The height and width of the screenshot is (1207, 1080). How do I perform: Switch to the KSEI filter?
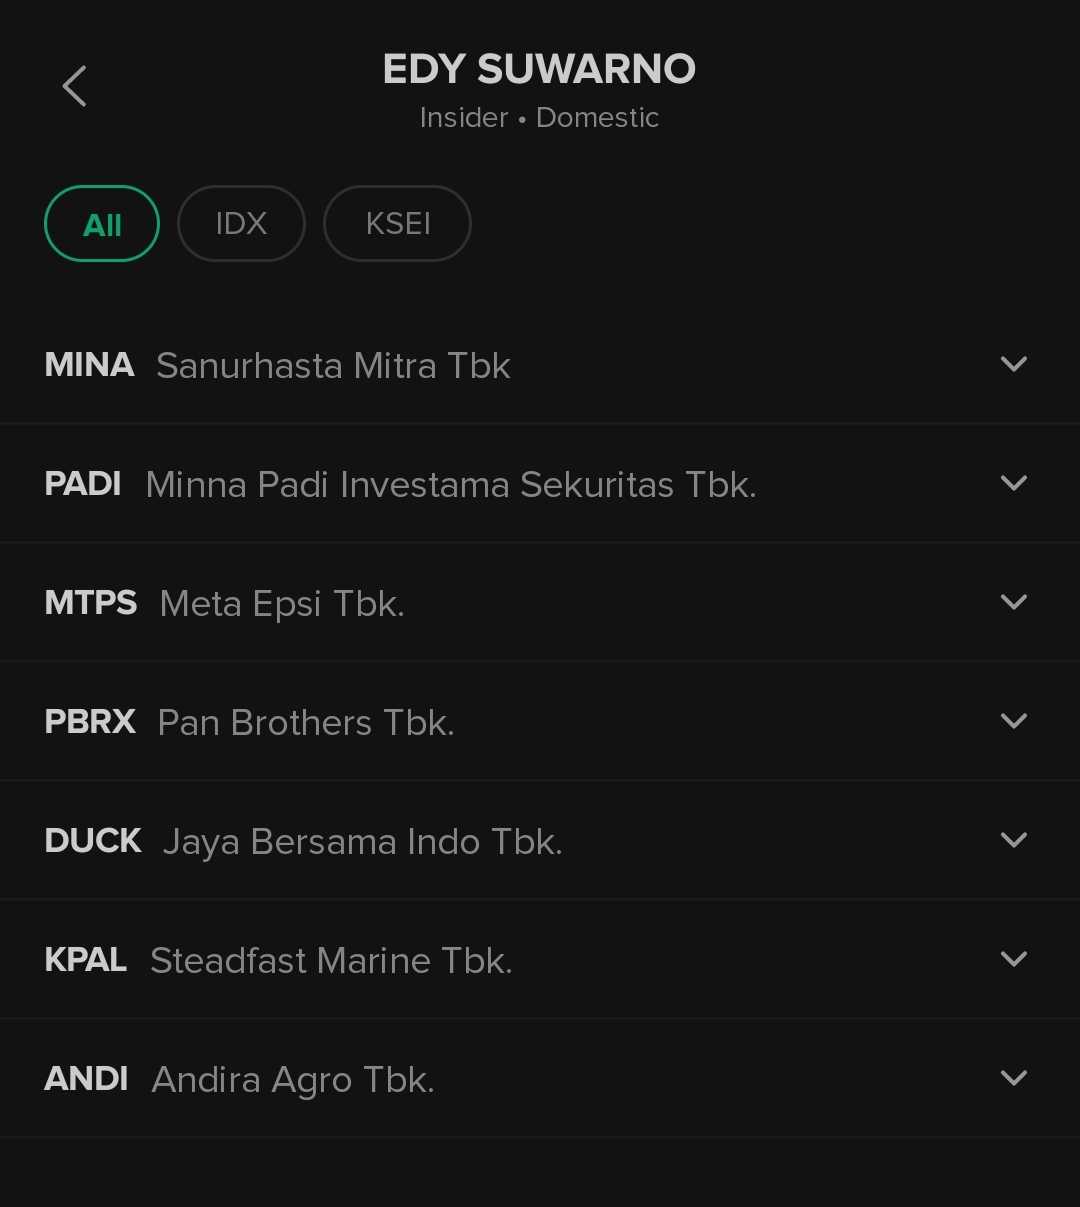397,224
